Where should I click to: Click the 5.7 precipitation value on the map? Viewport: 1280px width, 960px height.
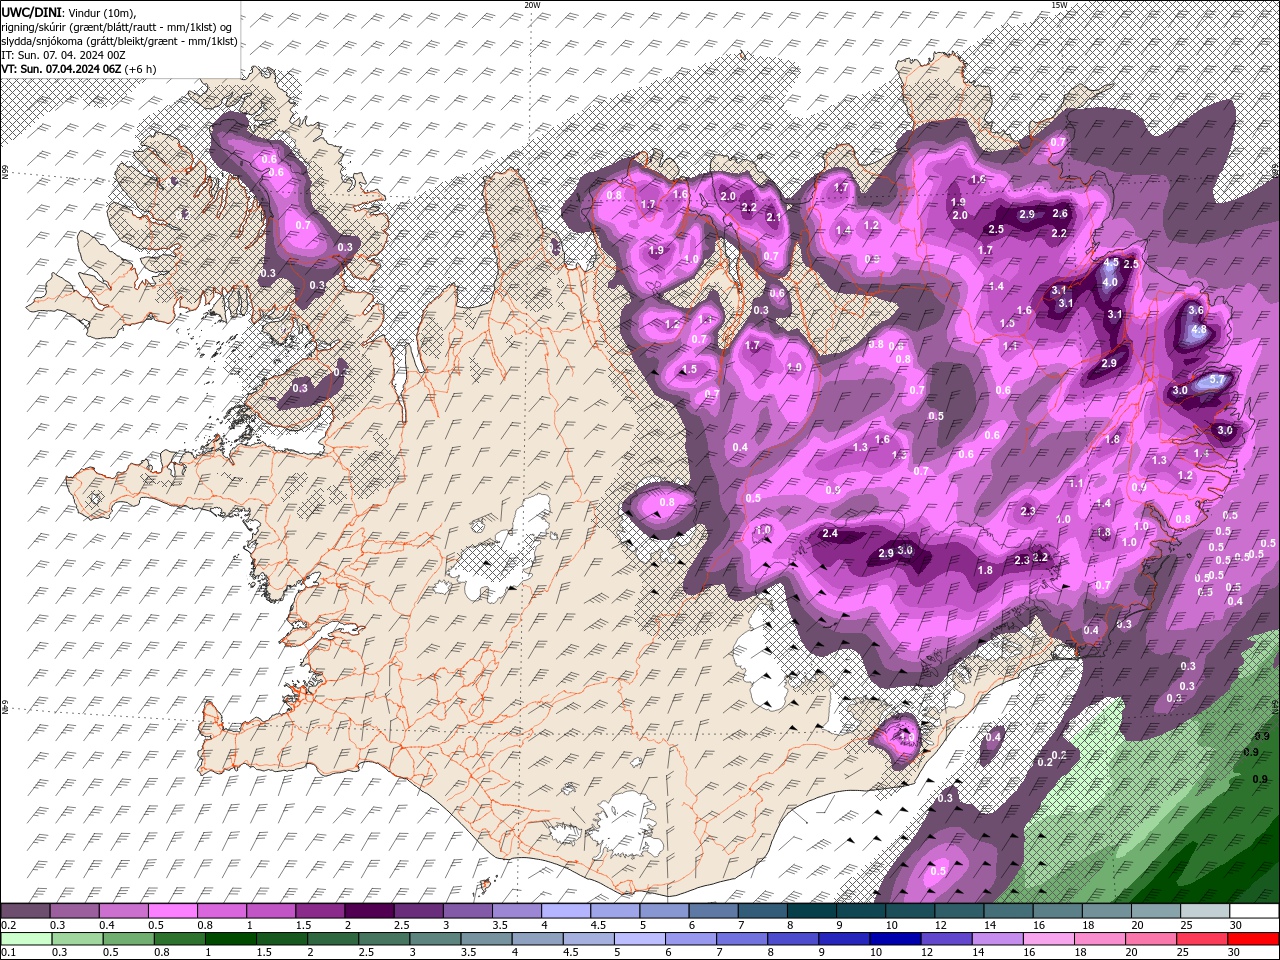click(1217, 381)
